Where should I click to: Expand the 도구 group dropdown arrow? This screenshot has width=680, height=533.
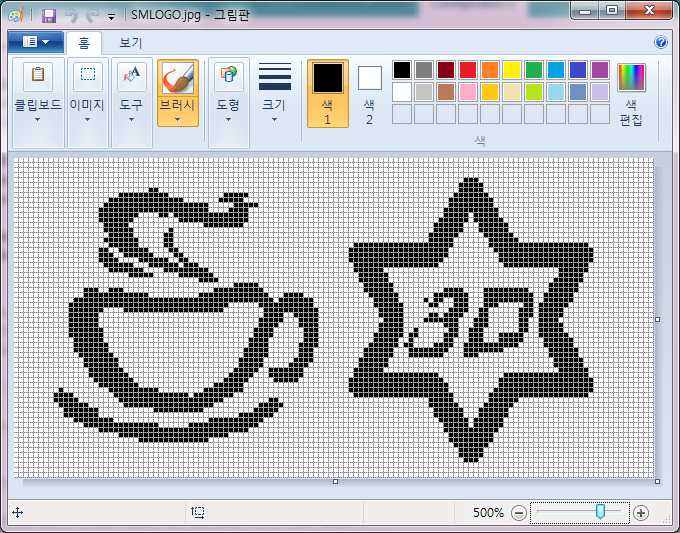point(131,120)
